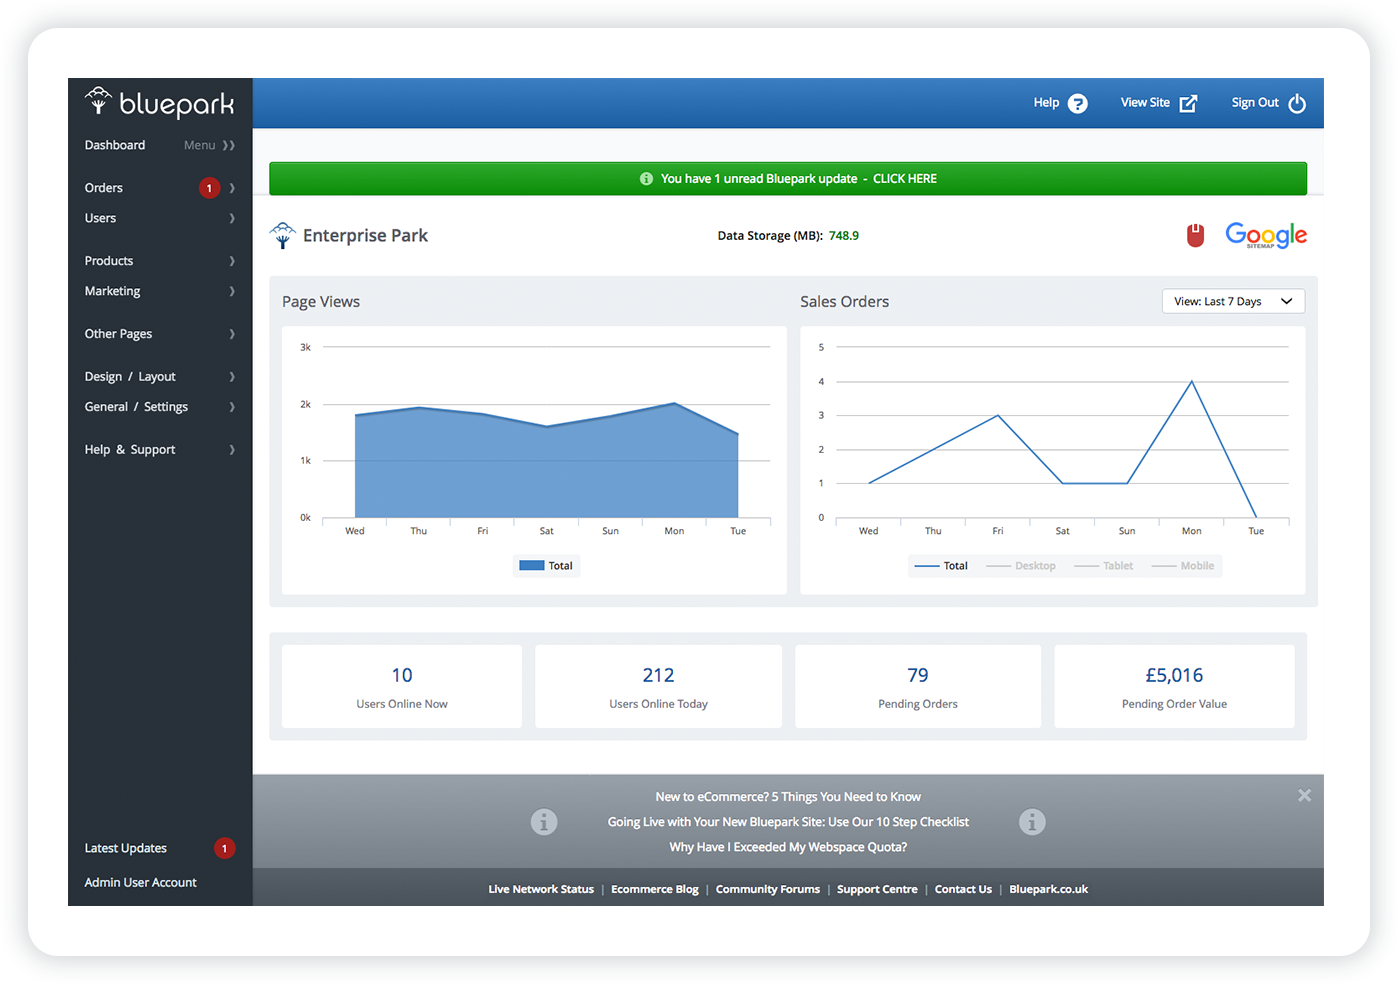Click the Mon peak on Page Views chart
The image size is (1398, 984).
click(x=674, y=404)
